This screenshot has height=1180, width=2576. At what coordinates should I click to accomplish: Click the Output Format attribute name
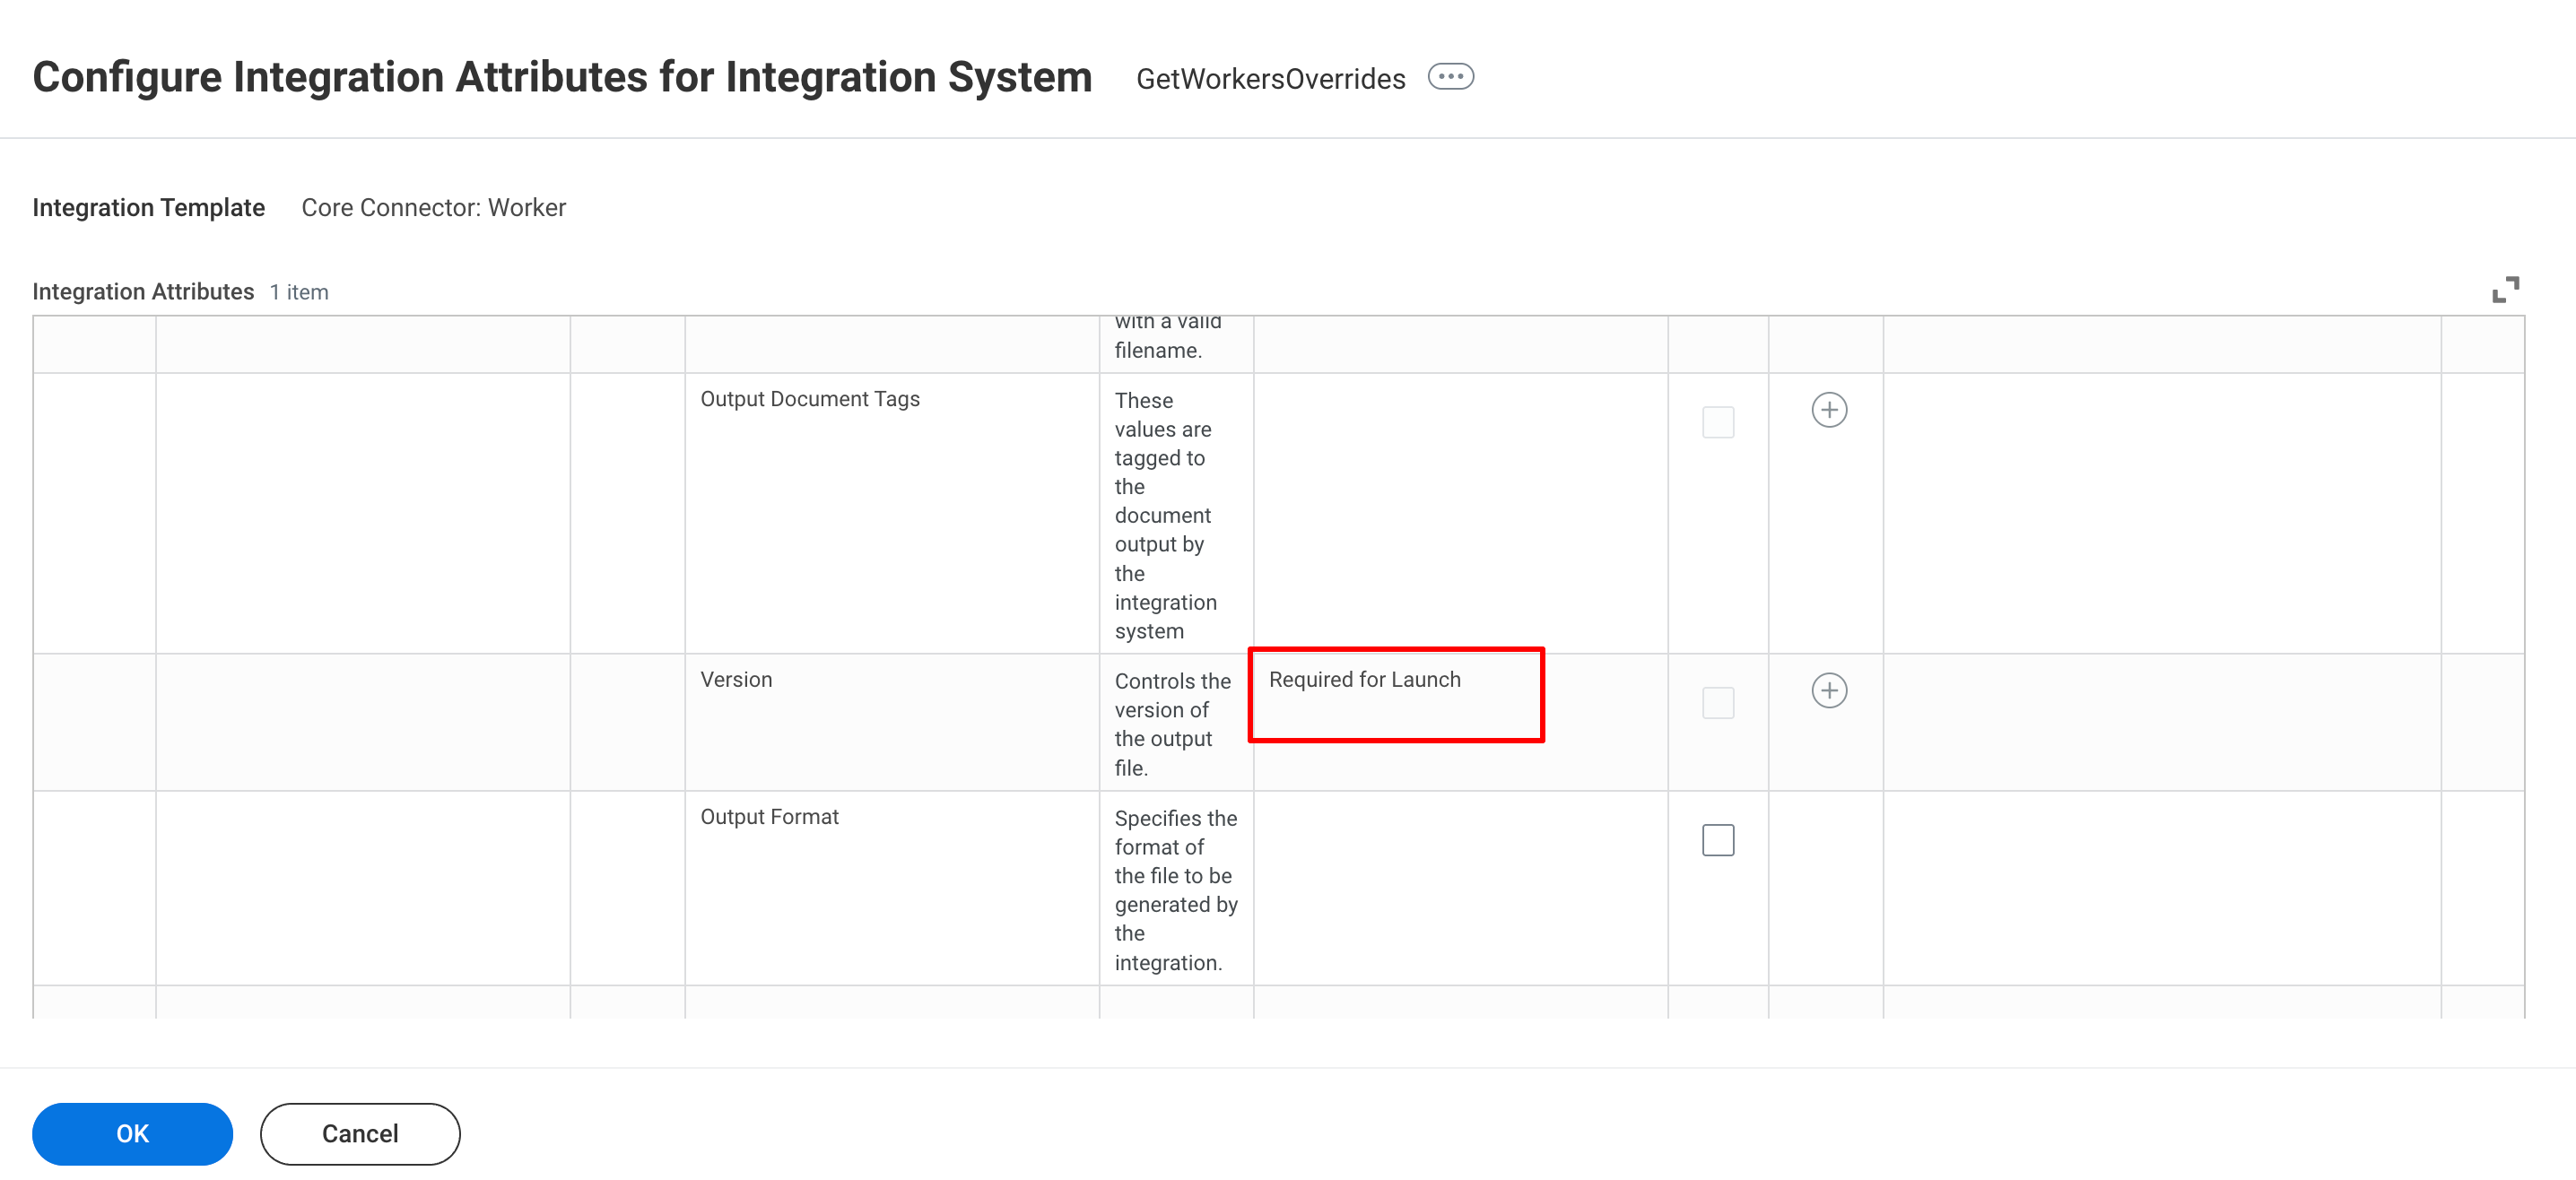tap(769, 817)
